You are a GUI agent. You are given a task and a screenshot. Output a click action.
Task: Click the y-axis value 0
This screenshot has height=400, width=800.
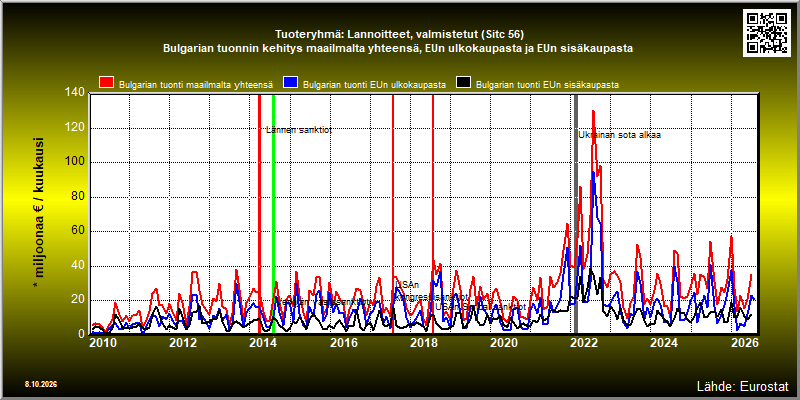82,334
